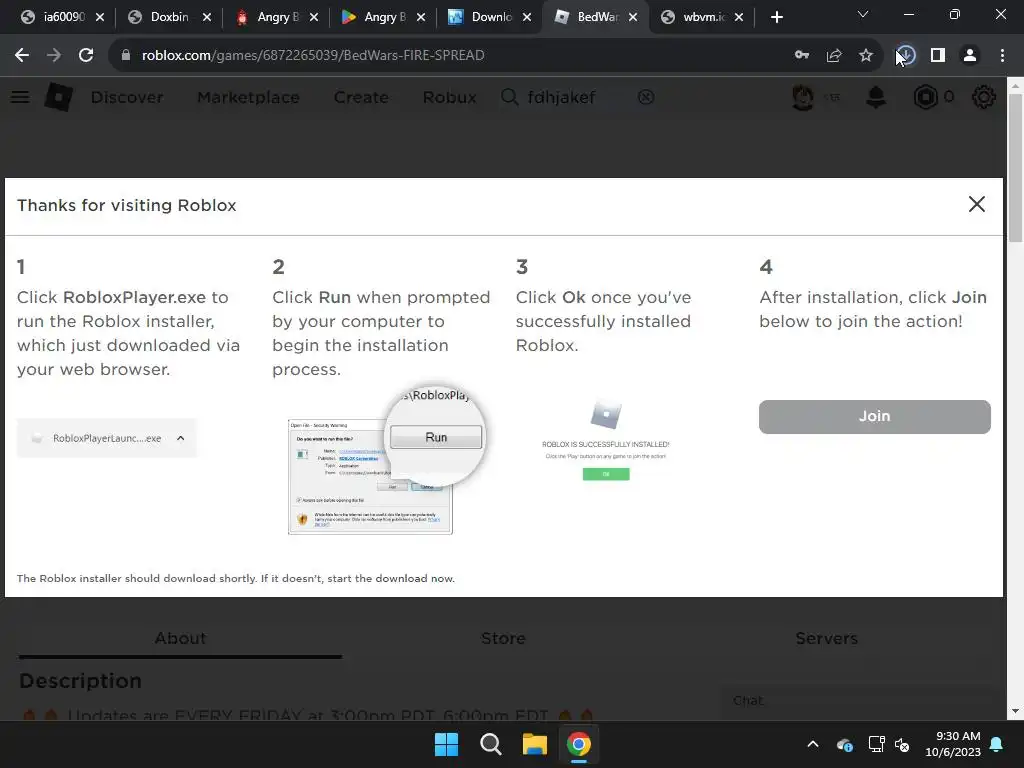Open Windows notification bell
The width and height of the screenshot is (1024, 768).
pos(997,744)
